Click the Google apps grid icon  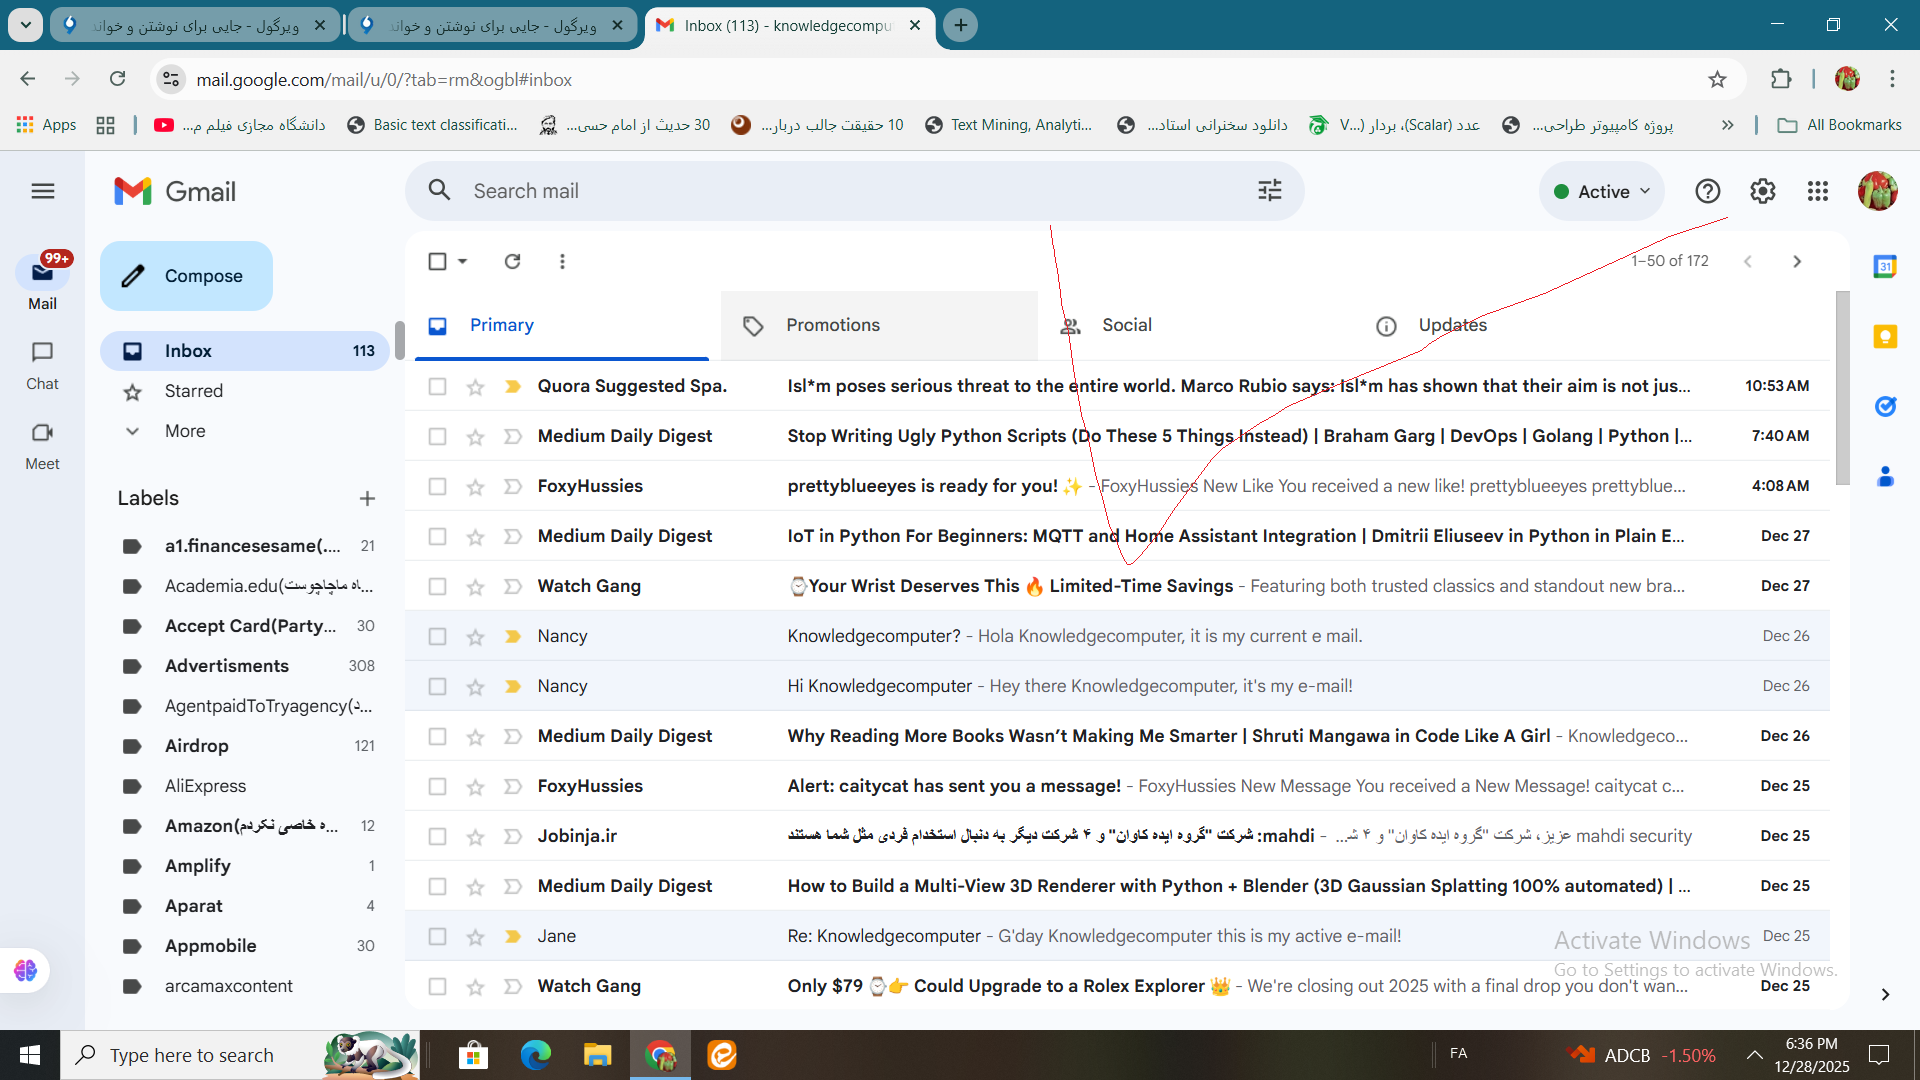1817,191
